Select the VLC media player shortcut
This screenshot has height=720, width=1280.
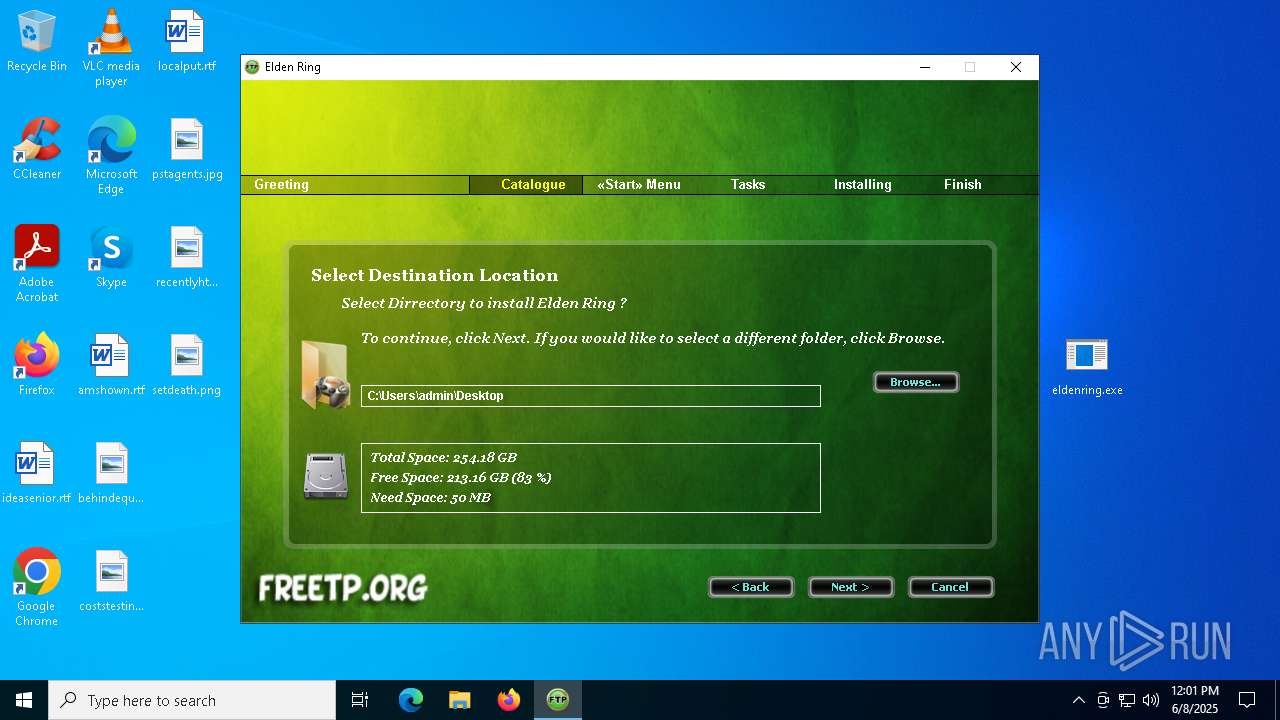pos(111,48)
